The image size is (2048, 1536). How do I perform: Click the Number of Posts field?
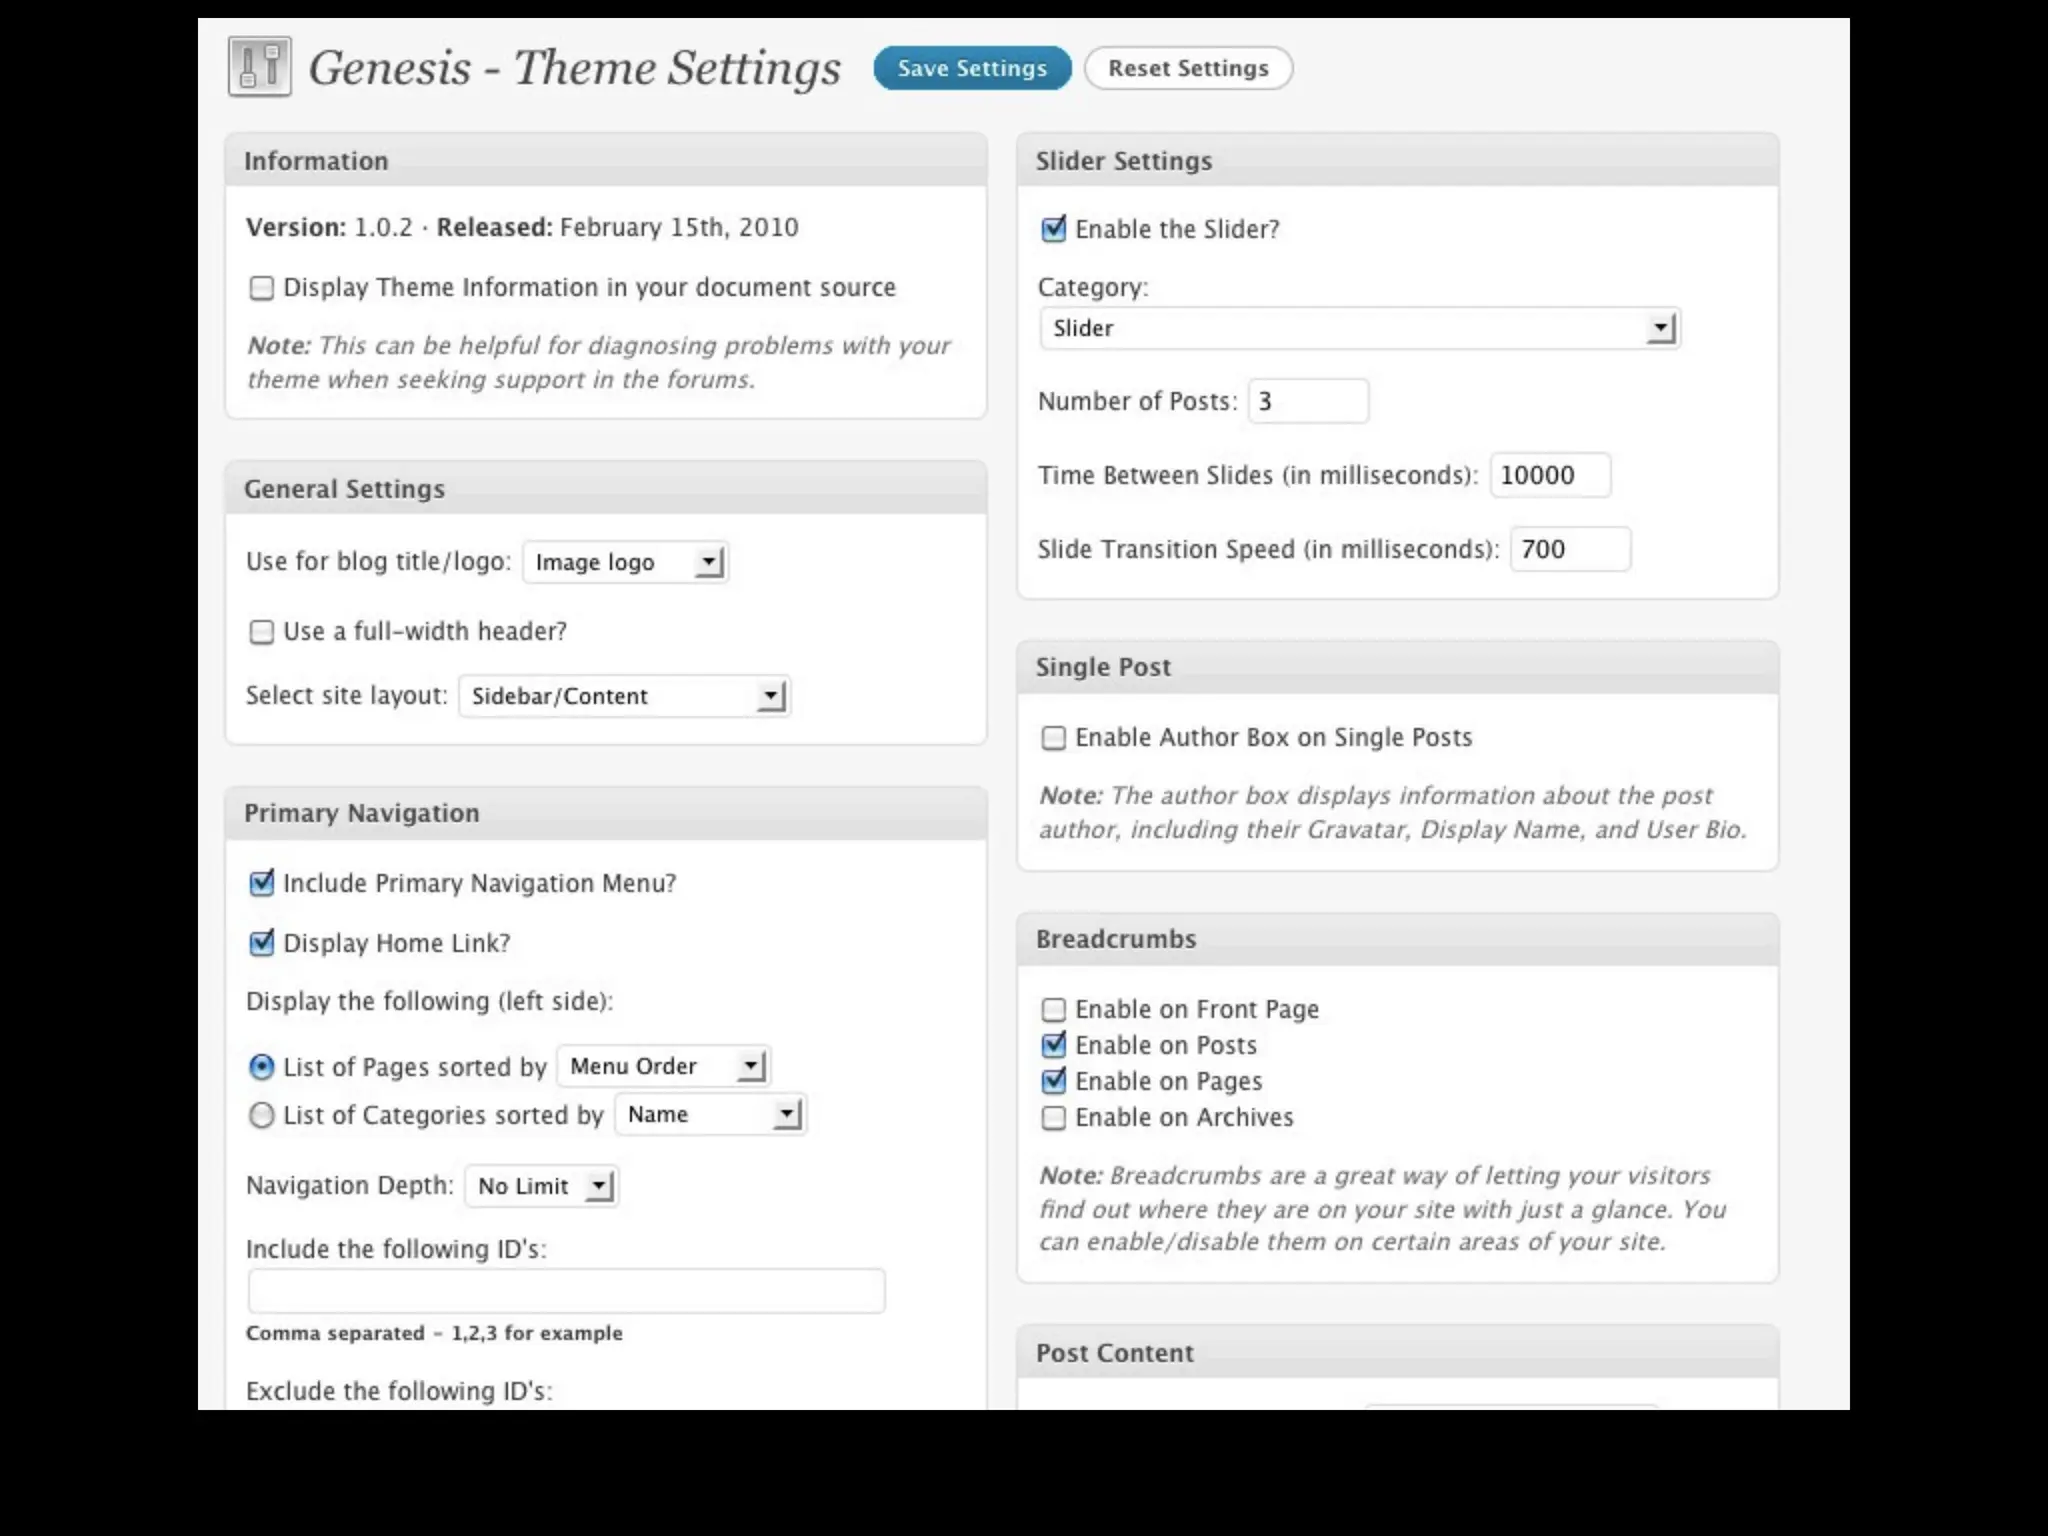point(1308,401)
